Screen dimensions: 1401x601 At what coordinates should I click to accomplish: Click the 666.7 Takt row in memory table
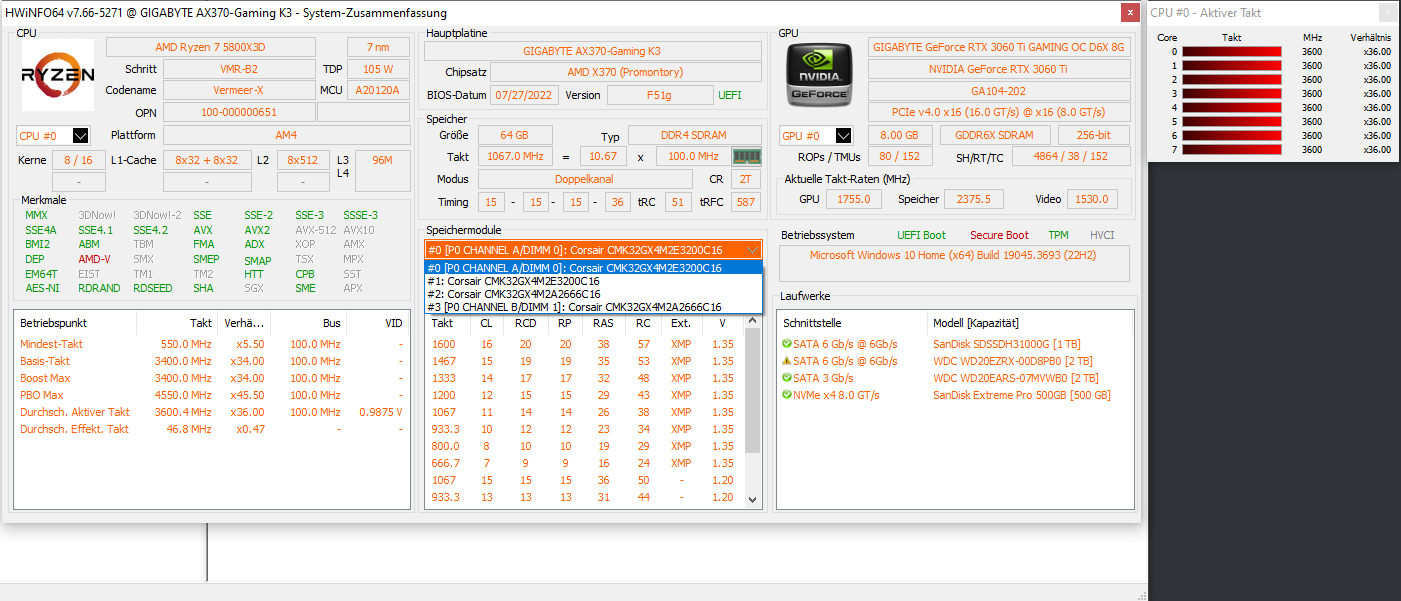click(x=586, y=463)
